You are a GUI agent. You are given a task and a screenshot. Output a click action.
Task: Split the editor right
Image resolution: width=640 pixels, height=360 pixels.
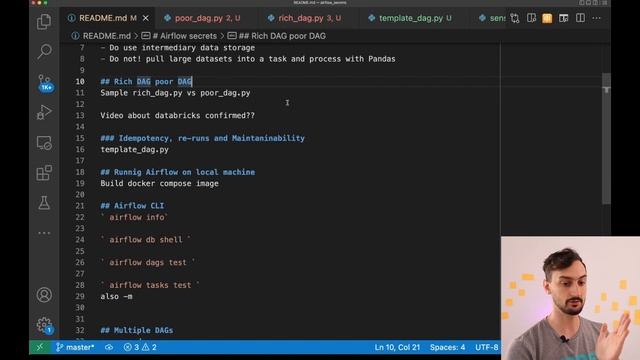(x=580, y=18)
